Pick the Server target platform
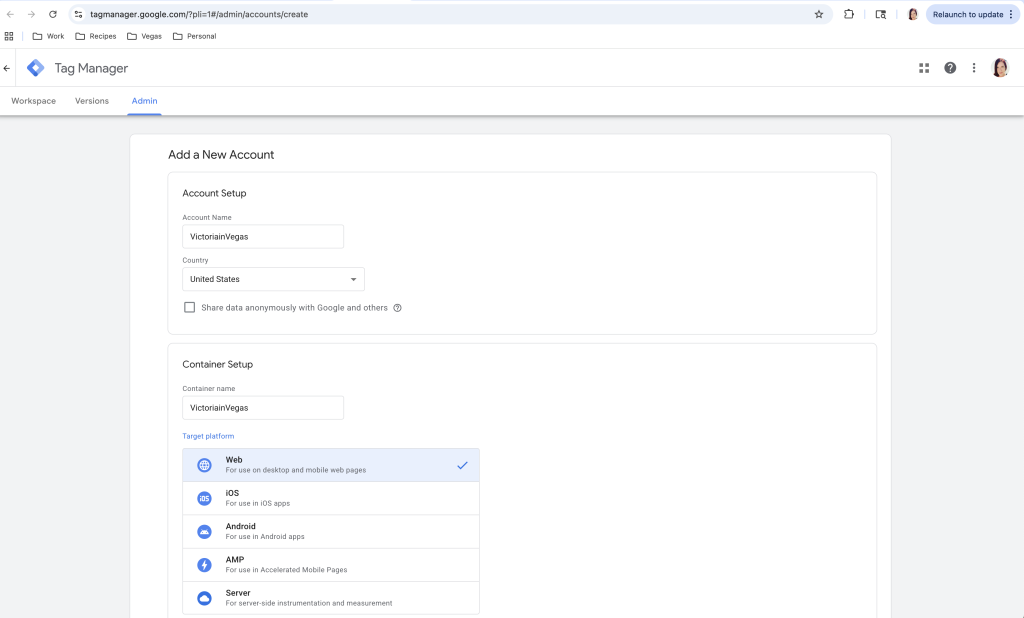 pyautogui.click(x=330, y=597)
